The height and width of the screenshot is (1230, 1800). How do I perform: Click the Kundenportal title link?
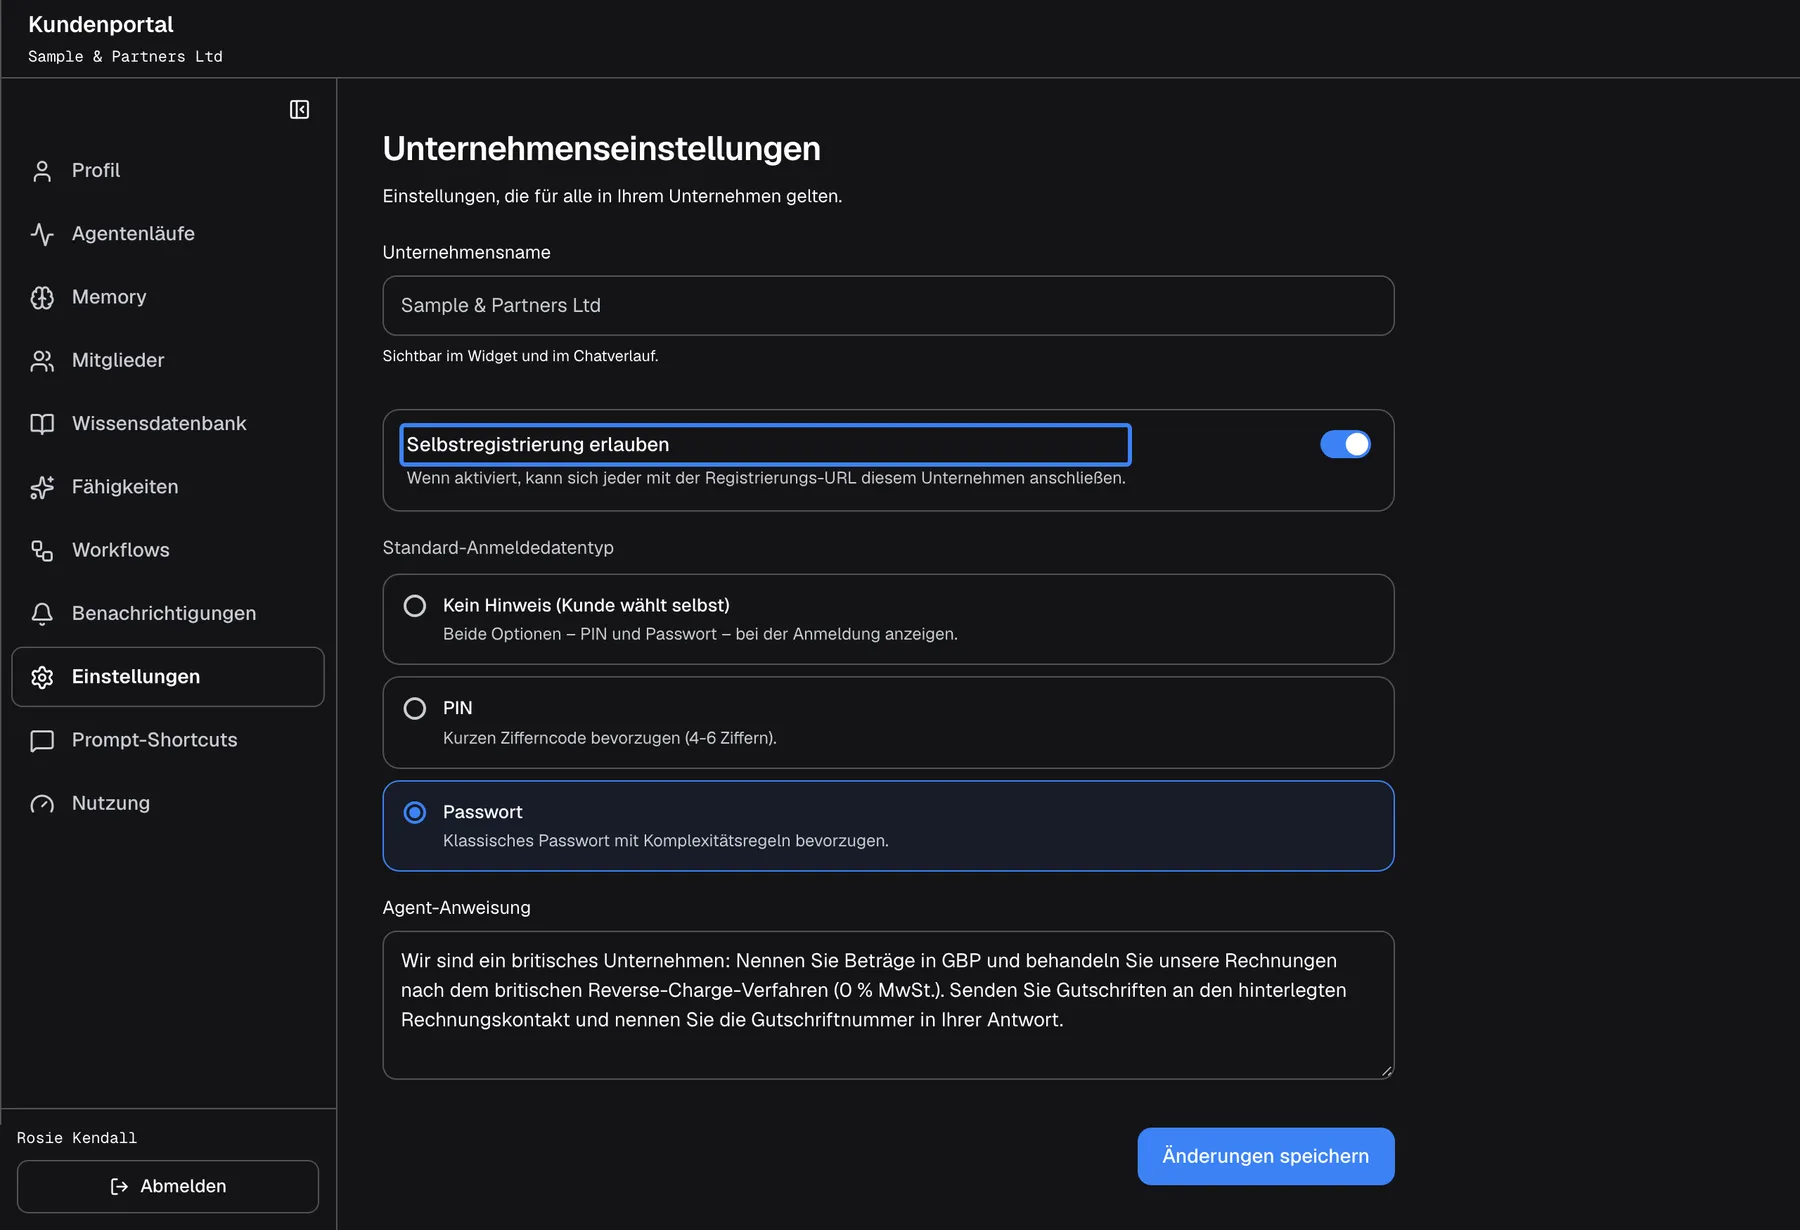tap(101, 24)
